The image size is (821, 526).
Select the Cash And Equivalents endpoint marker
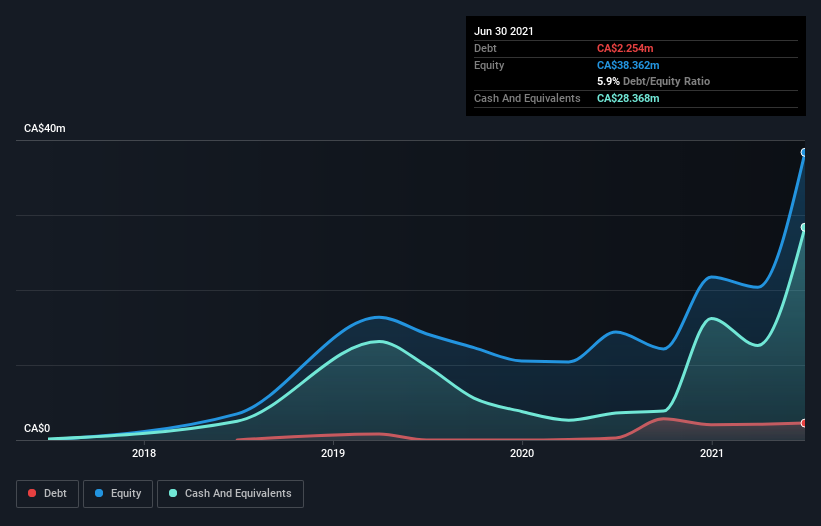[804, 227]
